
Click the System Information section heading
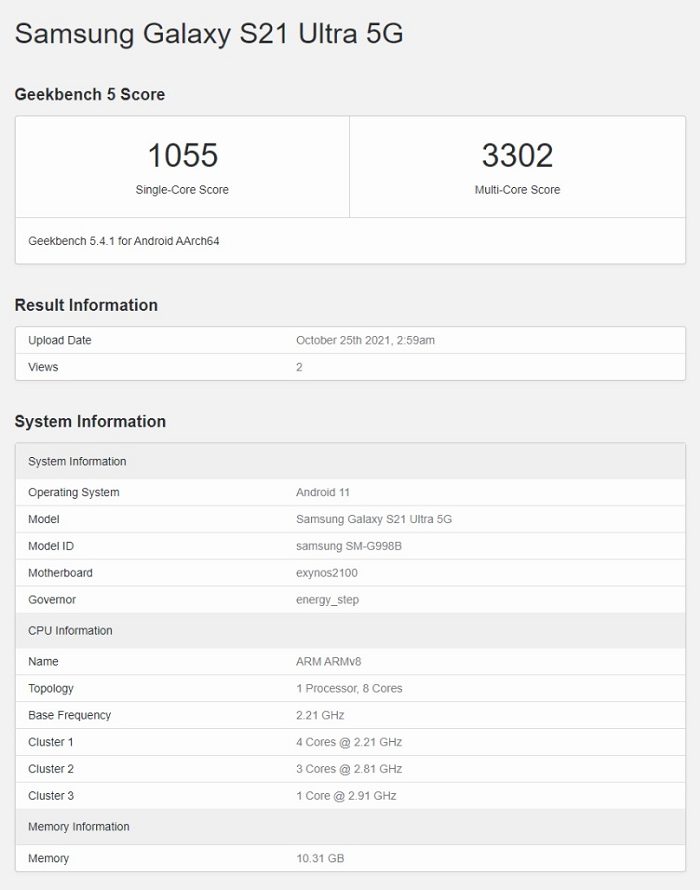click(90, 421)
